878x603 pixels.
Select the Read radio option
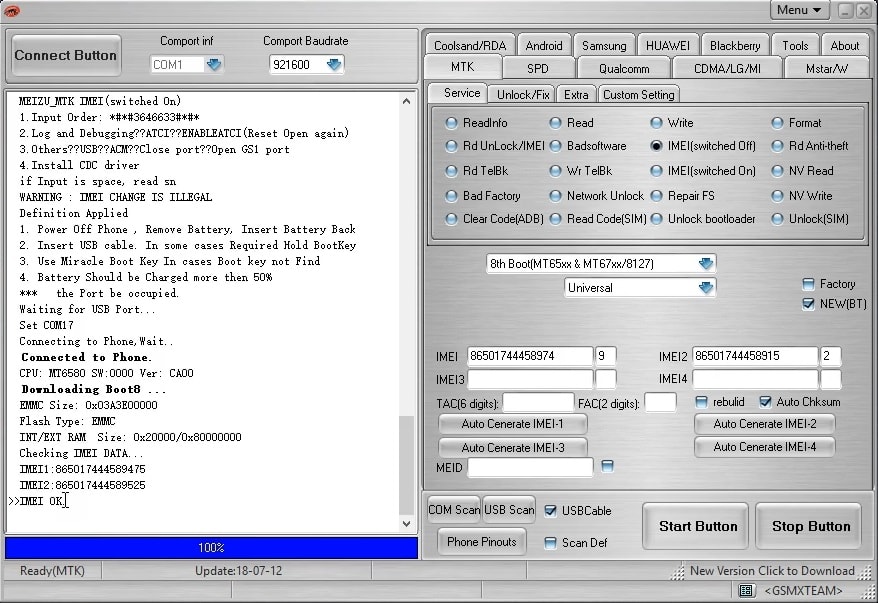coord(572,123)
